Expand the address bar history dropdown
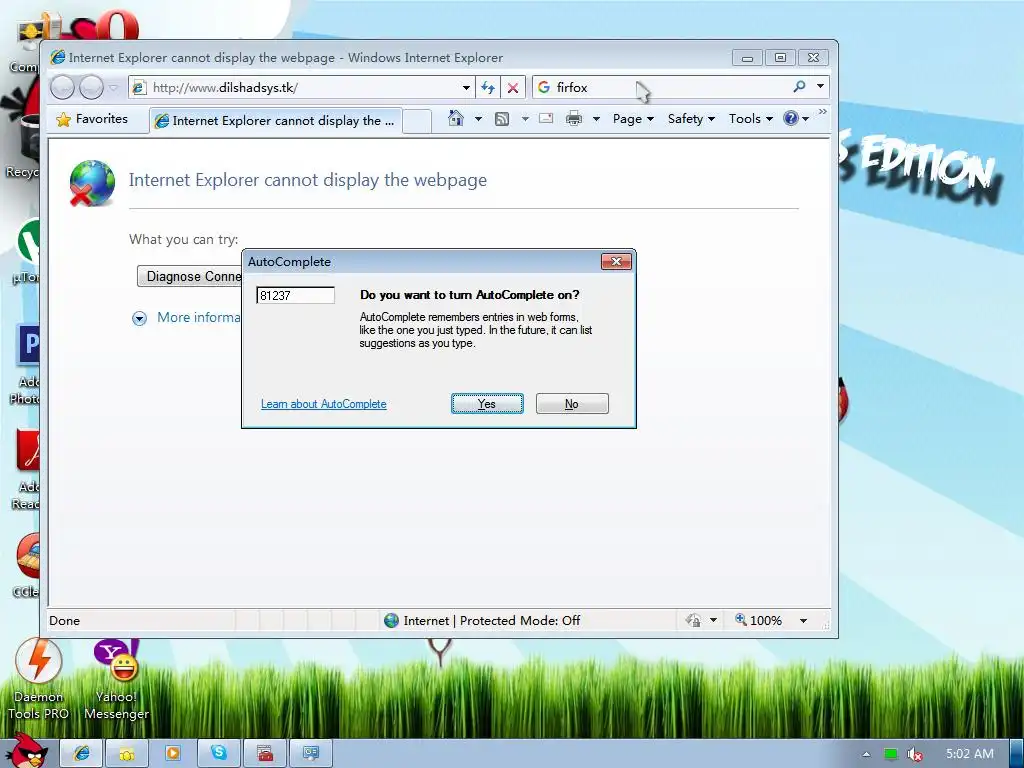 tap(466, 88)
